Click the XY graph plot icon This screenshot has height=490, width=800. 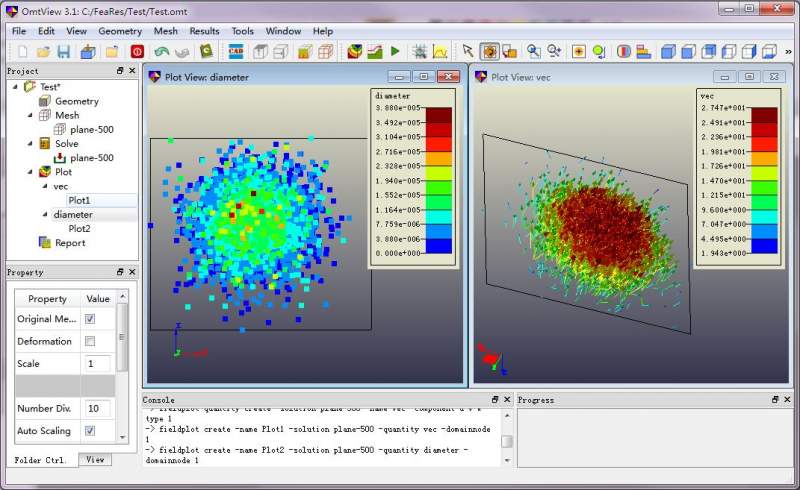pyautogui.click(x=440, y=51)
